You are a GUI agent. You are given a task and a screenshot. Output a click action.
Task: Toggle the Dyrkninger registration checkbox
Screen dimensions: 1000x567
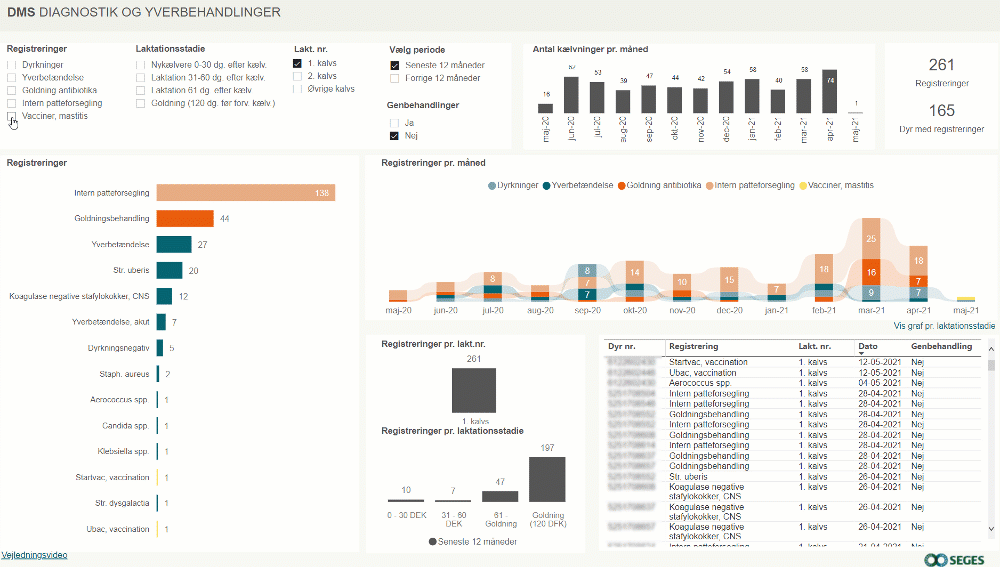coord(12,64)
